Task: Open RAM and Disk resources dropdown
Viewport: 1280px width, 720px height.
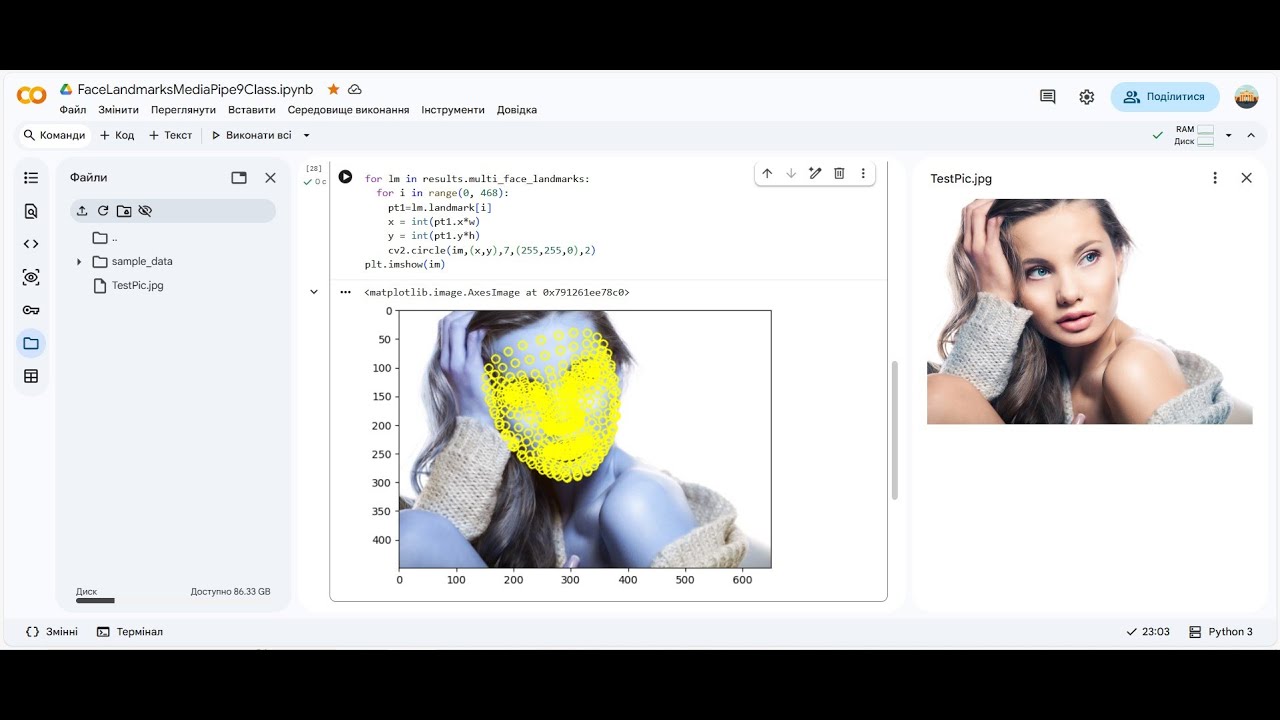Action: pos(1229,135)
